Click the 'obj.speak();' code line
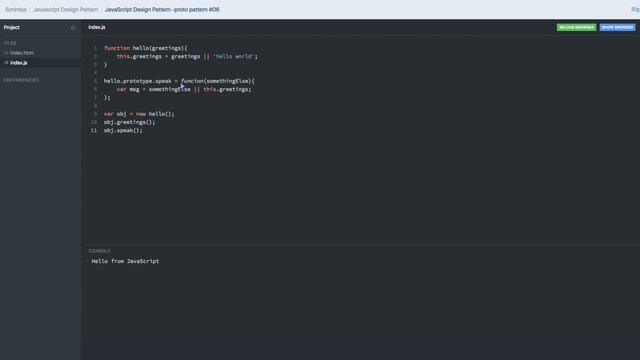 (x=123, y=131)
